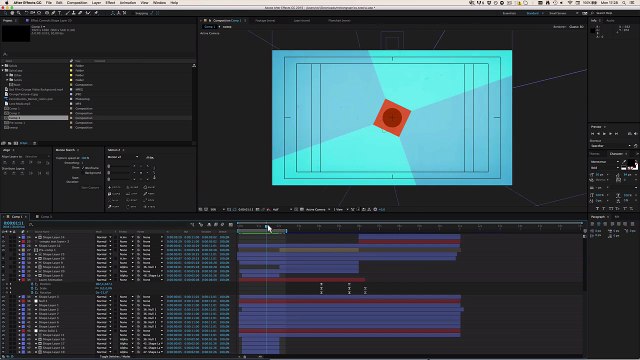Collapse the Layer Animation layer properties
Screen dimensions: 640x360
(x=19, y=280)
